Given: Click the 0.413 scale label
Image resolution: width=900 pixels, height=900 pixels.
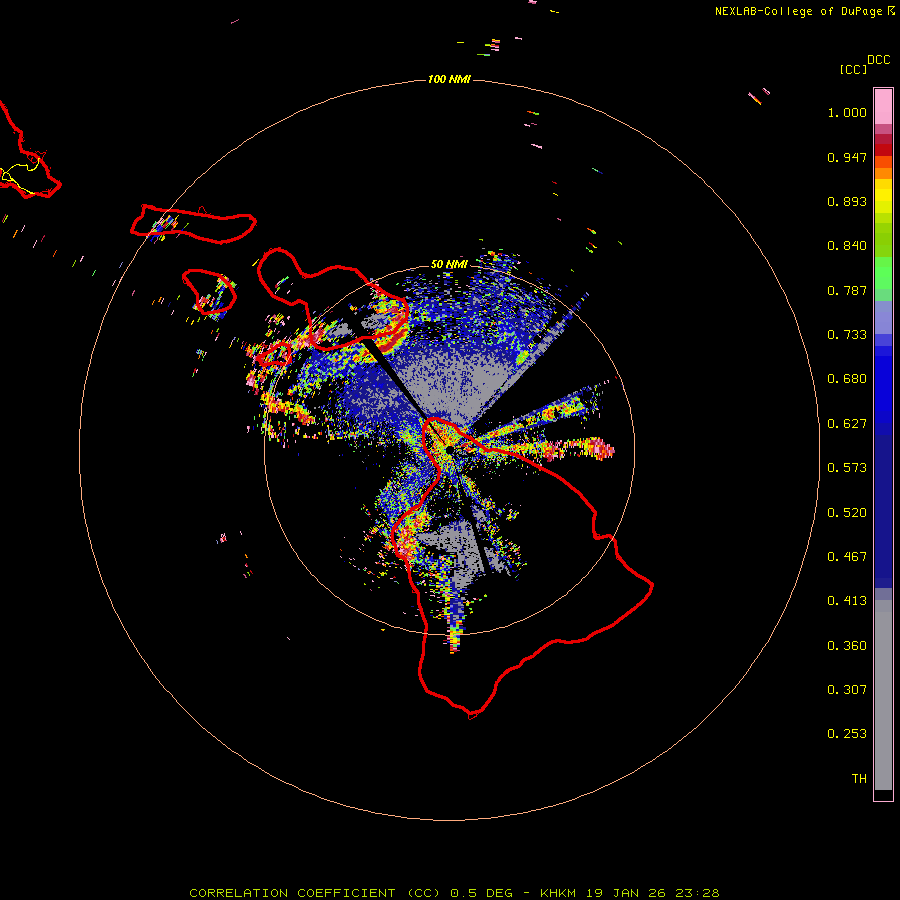Looking at the screenshot, I should (847, 601).
